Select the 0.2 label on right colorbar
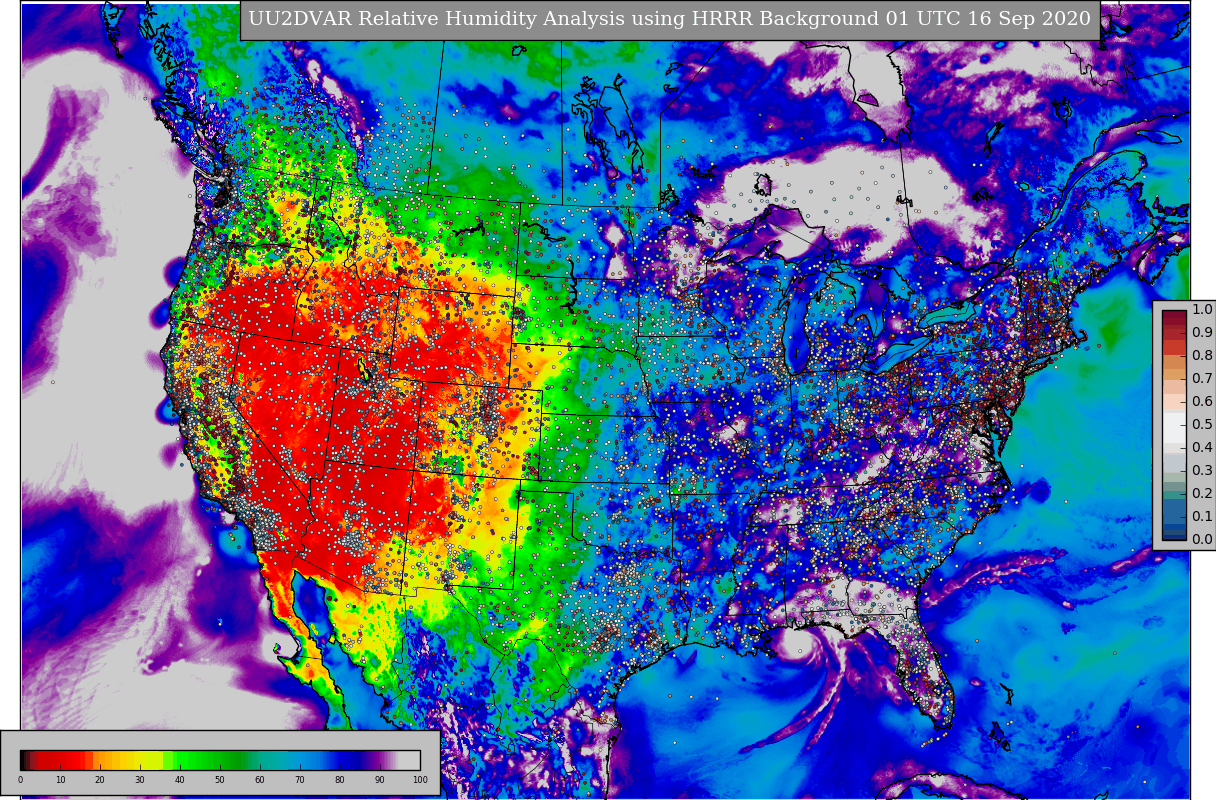 pos(1202,493)
